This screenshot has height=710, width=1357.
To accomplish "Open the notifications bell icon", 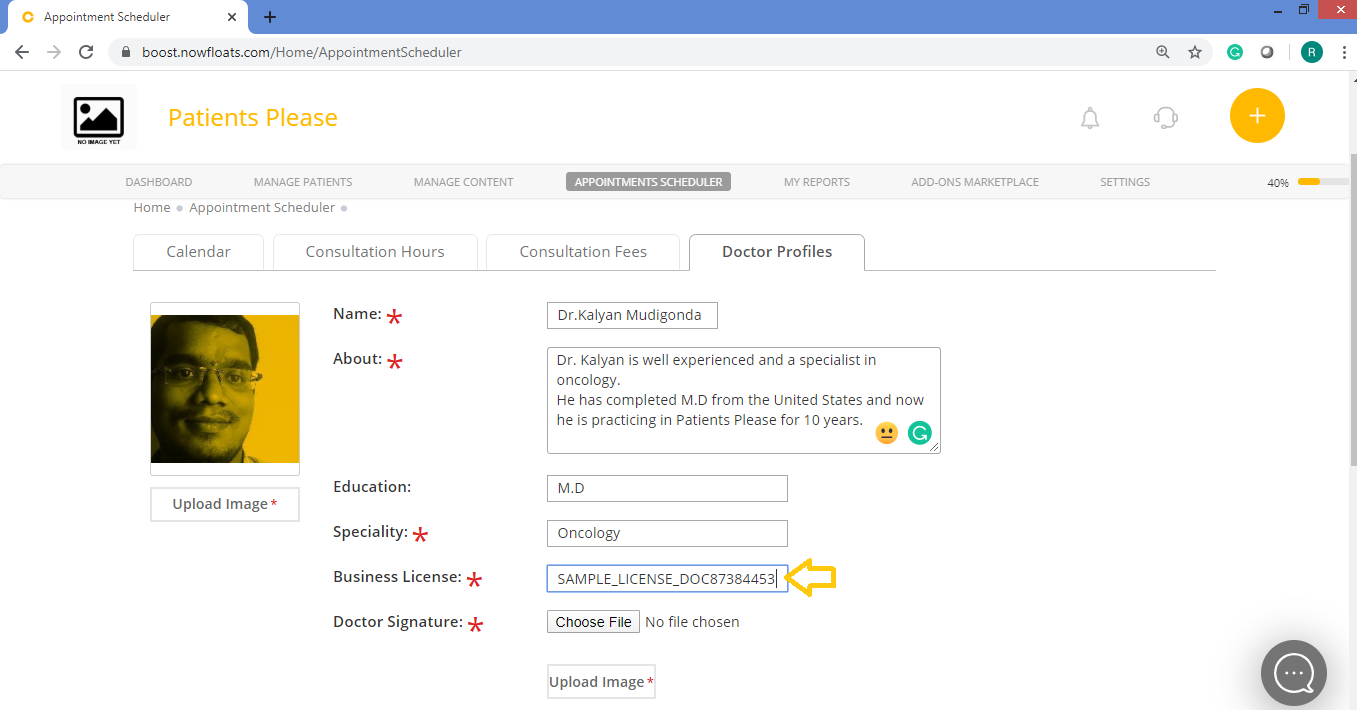I will point(1089,117).
